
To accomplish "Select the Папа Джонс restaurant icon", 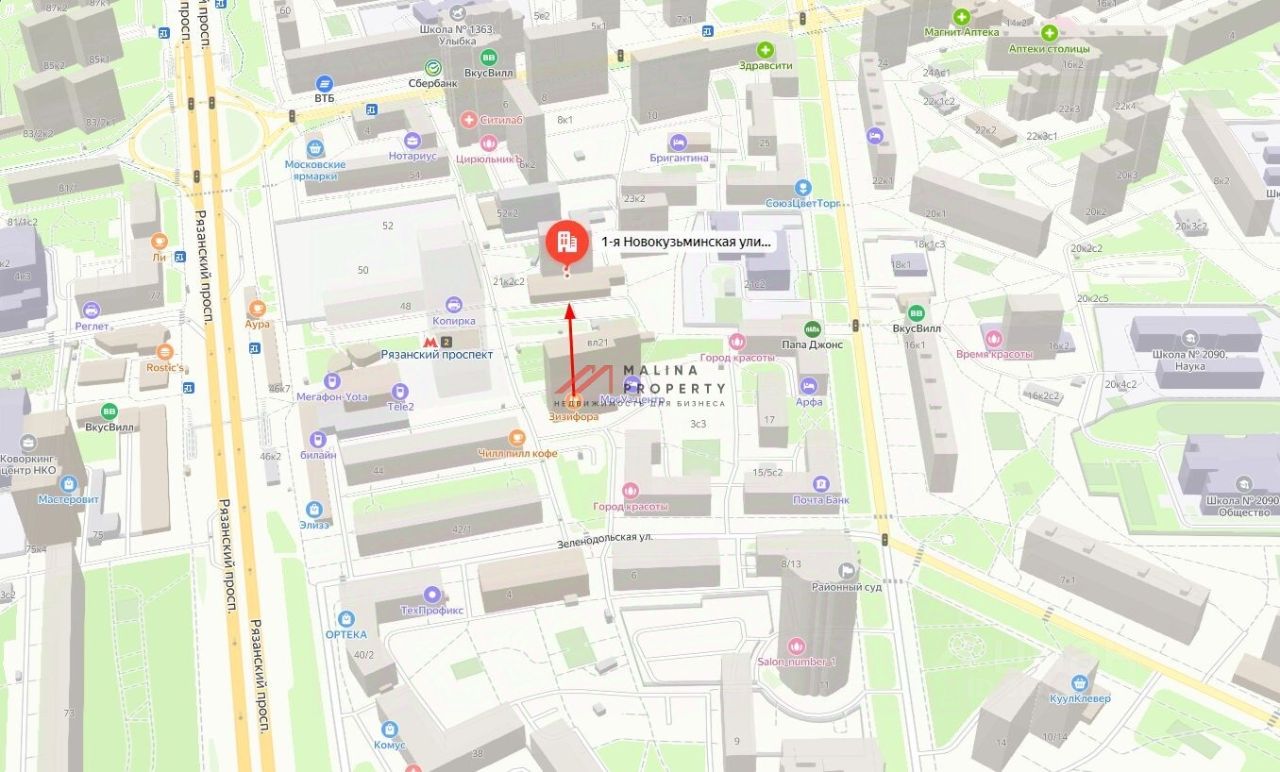I will coord(812,328).
